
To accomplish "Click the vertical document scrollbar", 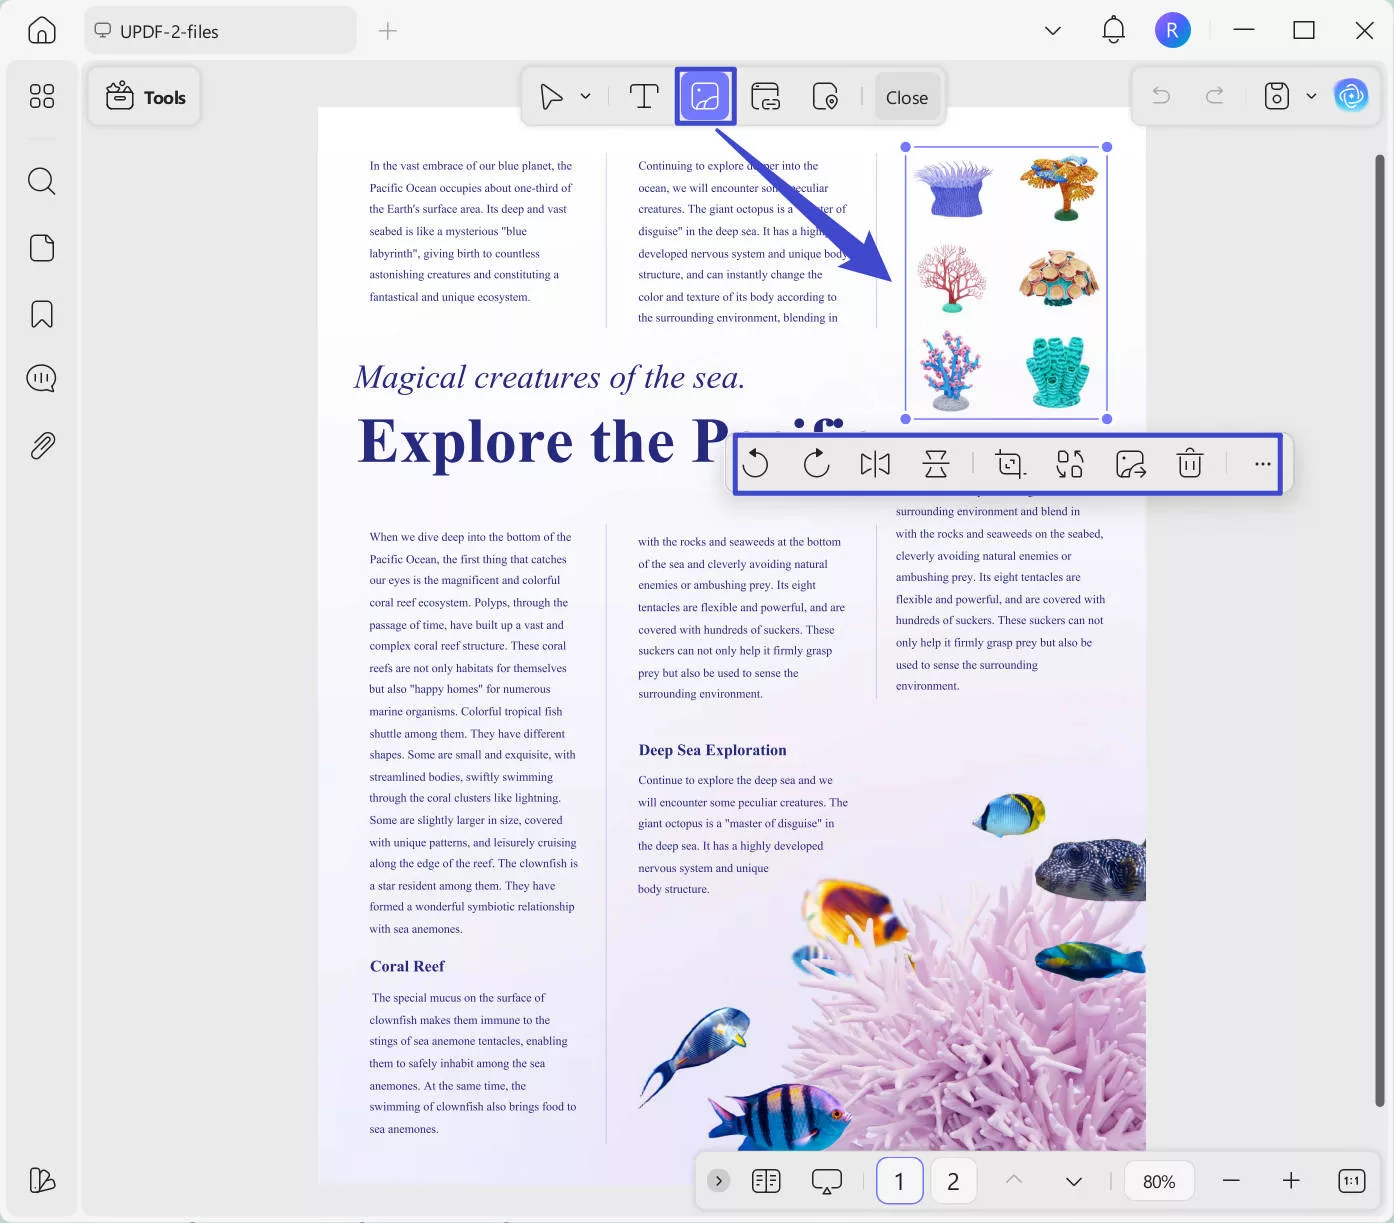I will click(x=1379, y=630).
